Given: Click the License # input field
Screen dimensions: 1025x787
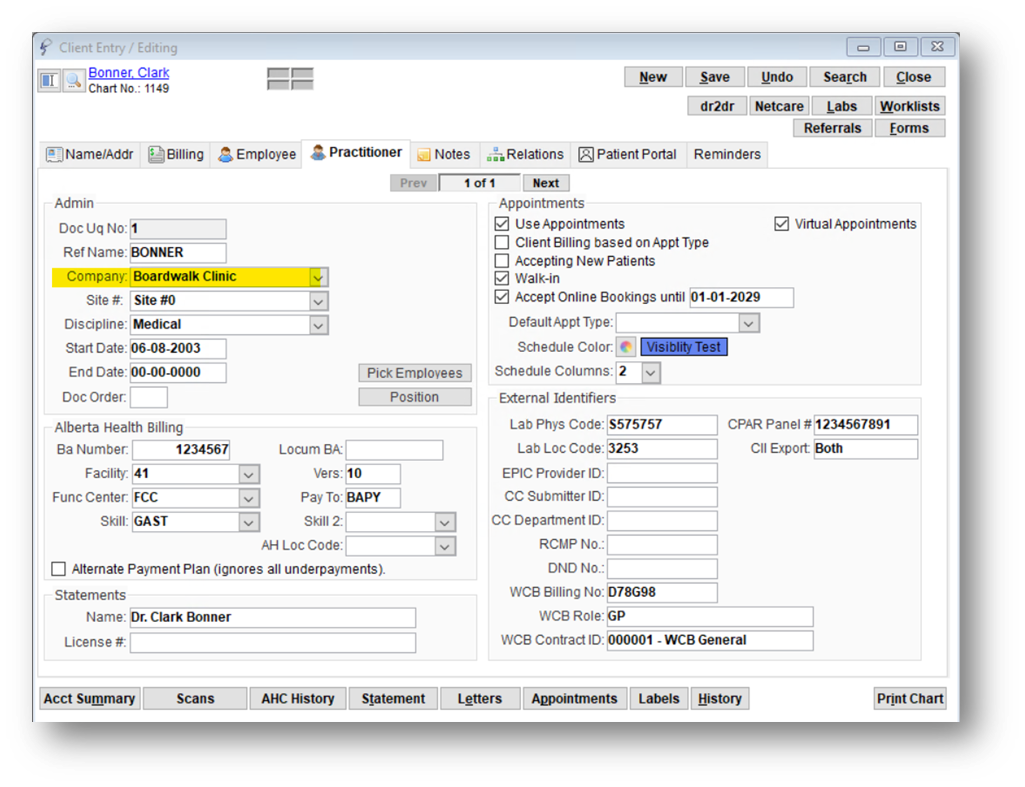Looking at the screenshot, I should [x=273, y=643].
